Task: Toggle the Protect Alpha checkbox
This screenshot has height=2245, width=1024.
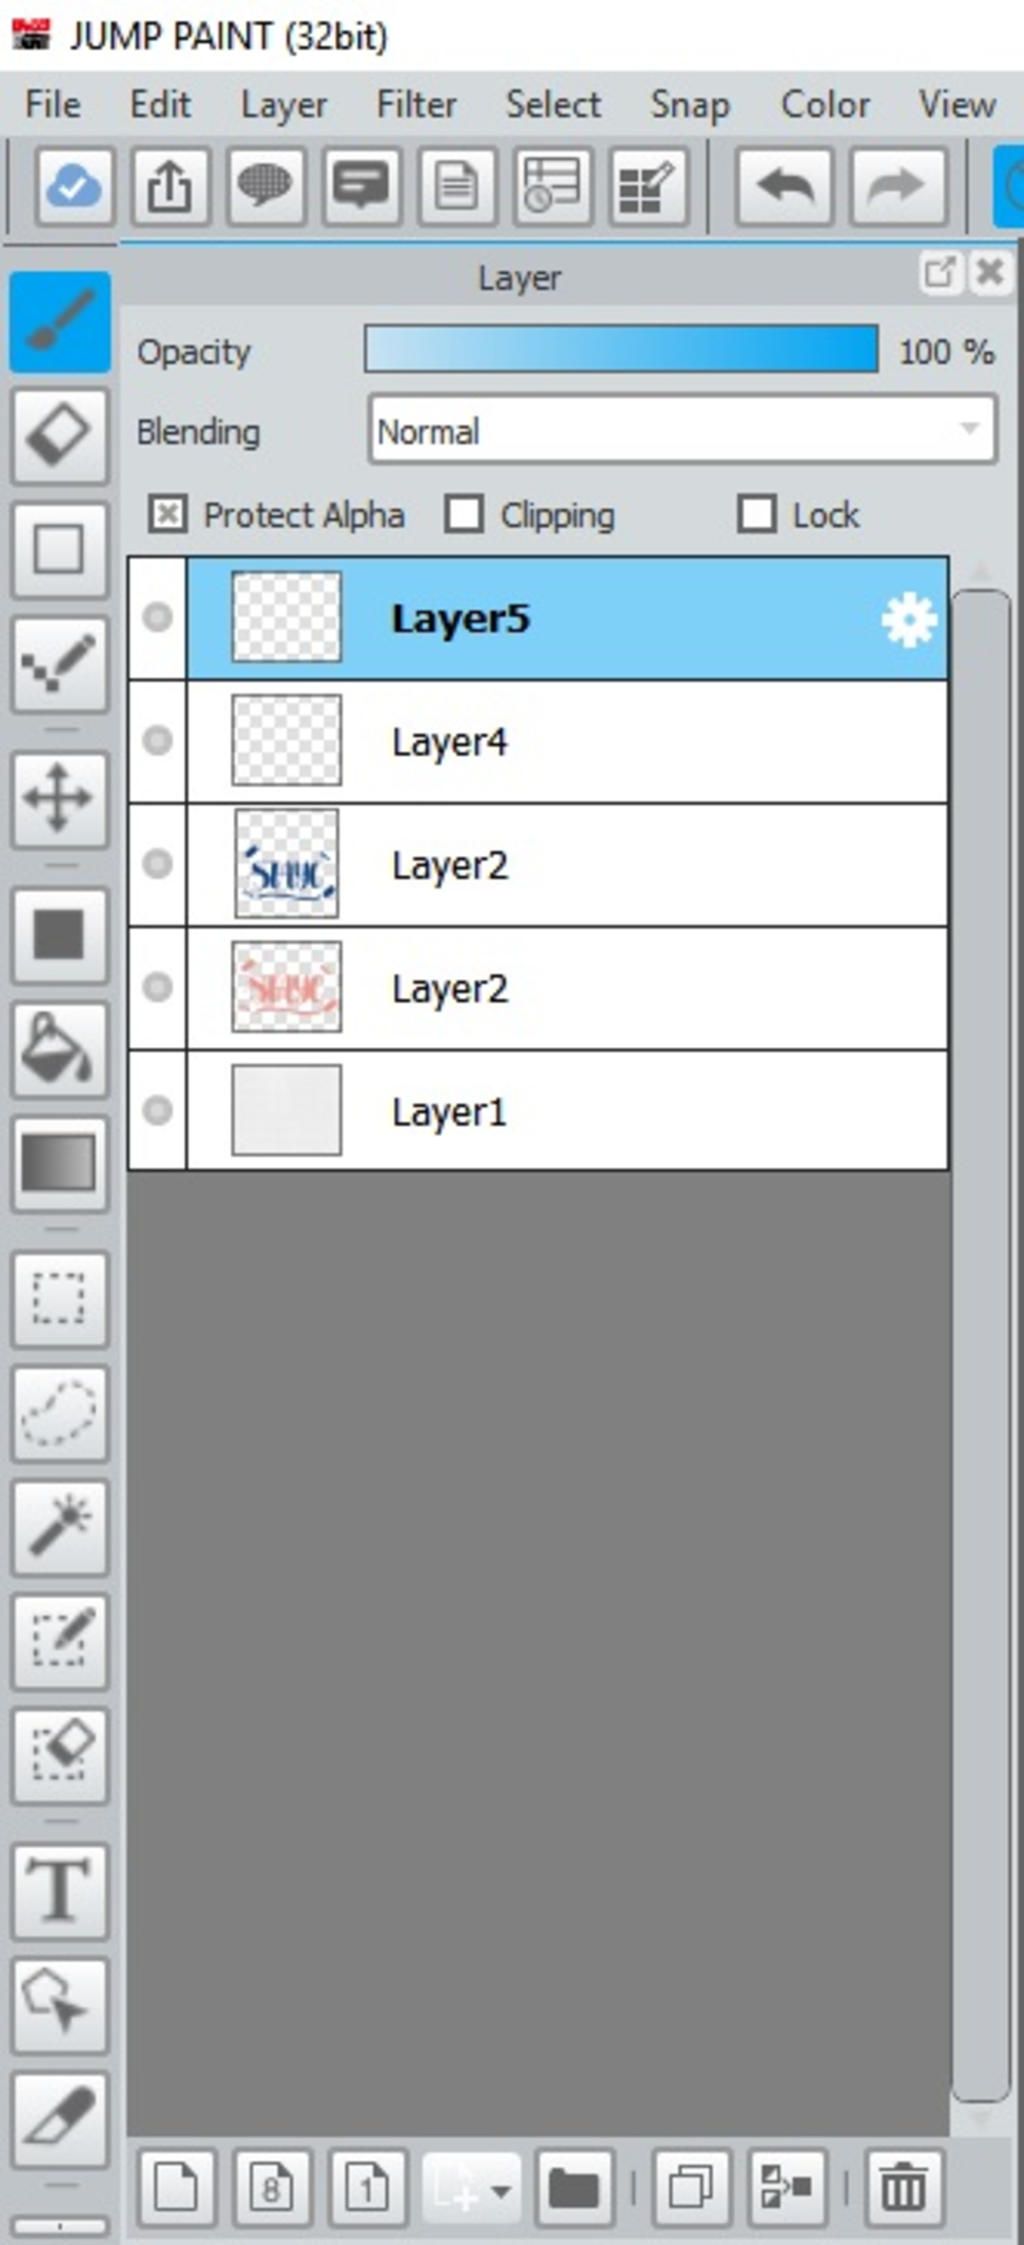Action: click(x=167, y=515)
